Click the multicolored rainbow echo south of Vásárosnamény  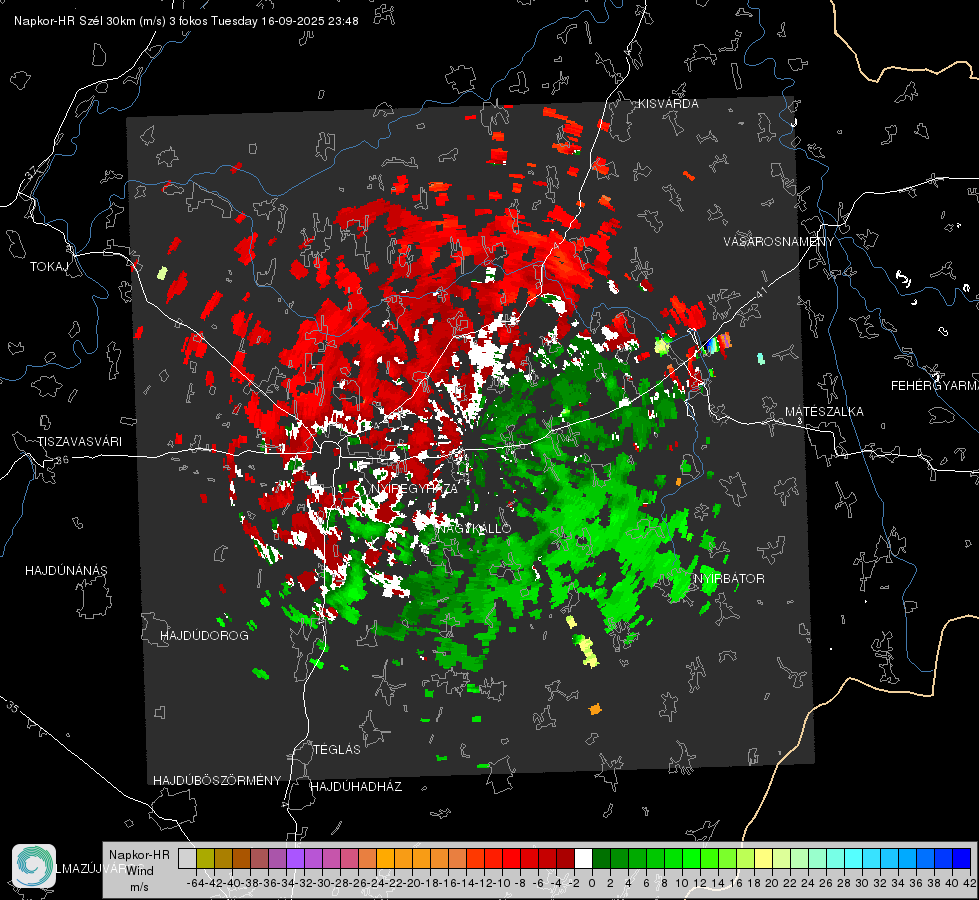point(717,344)
